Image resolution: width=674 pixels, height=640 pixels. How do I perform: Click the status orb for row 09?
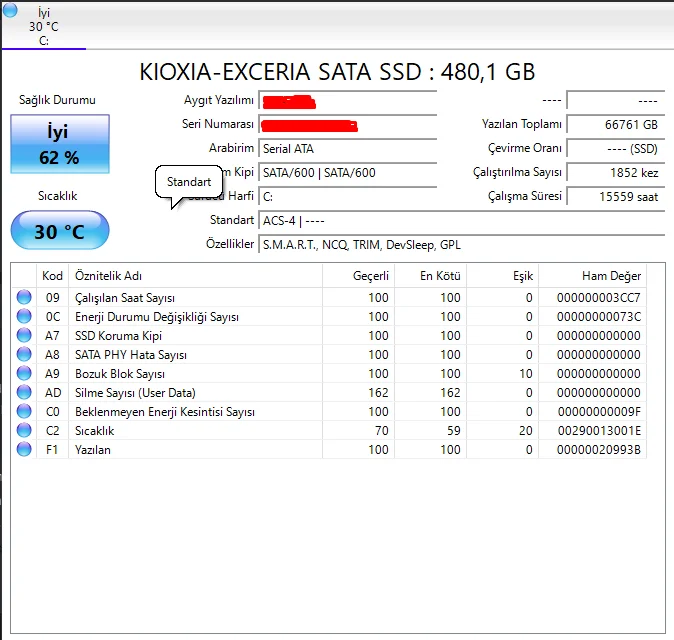[24, 297]
